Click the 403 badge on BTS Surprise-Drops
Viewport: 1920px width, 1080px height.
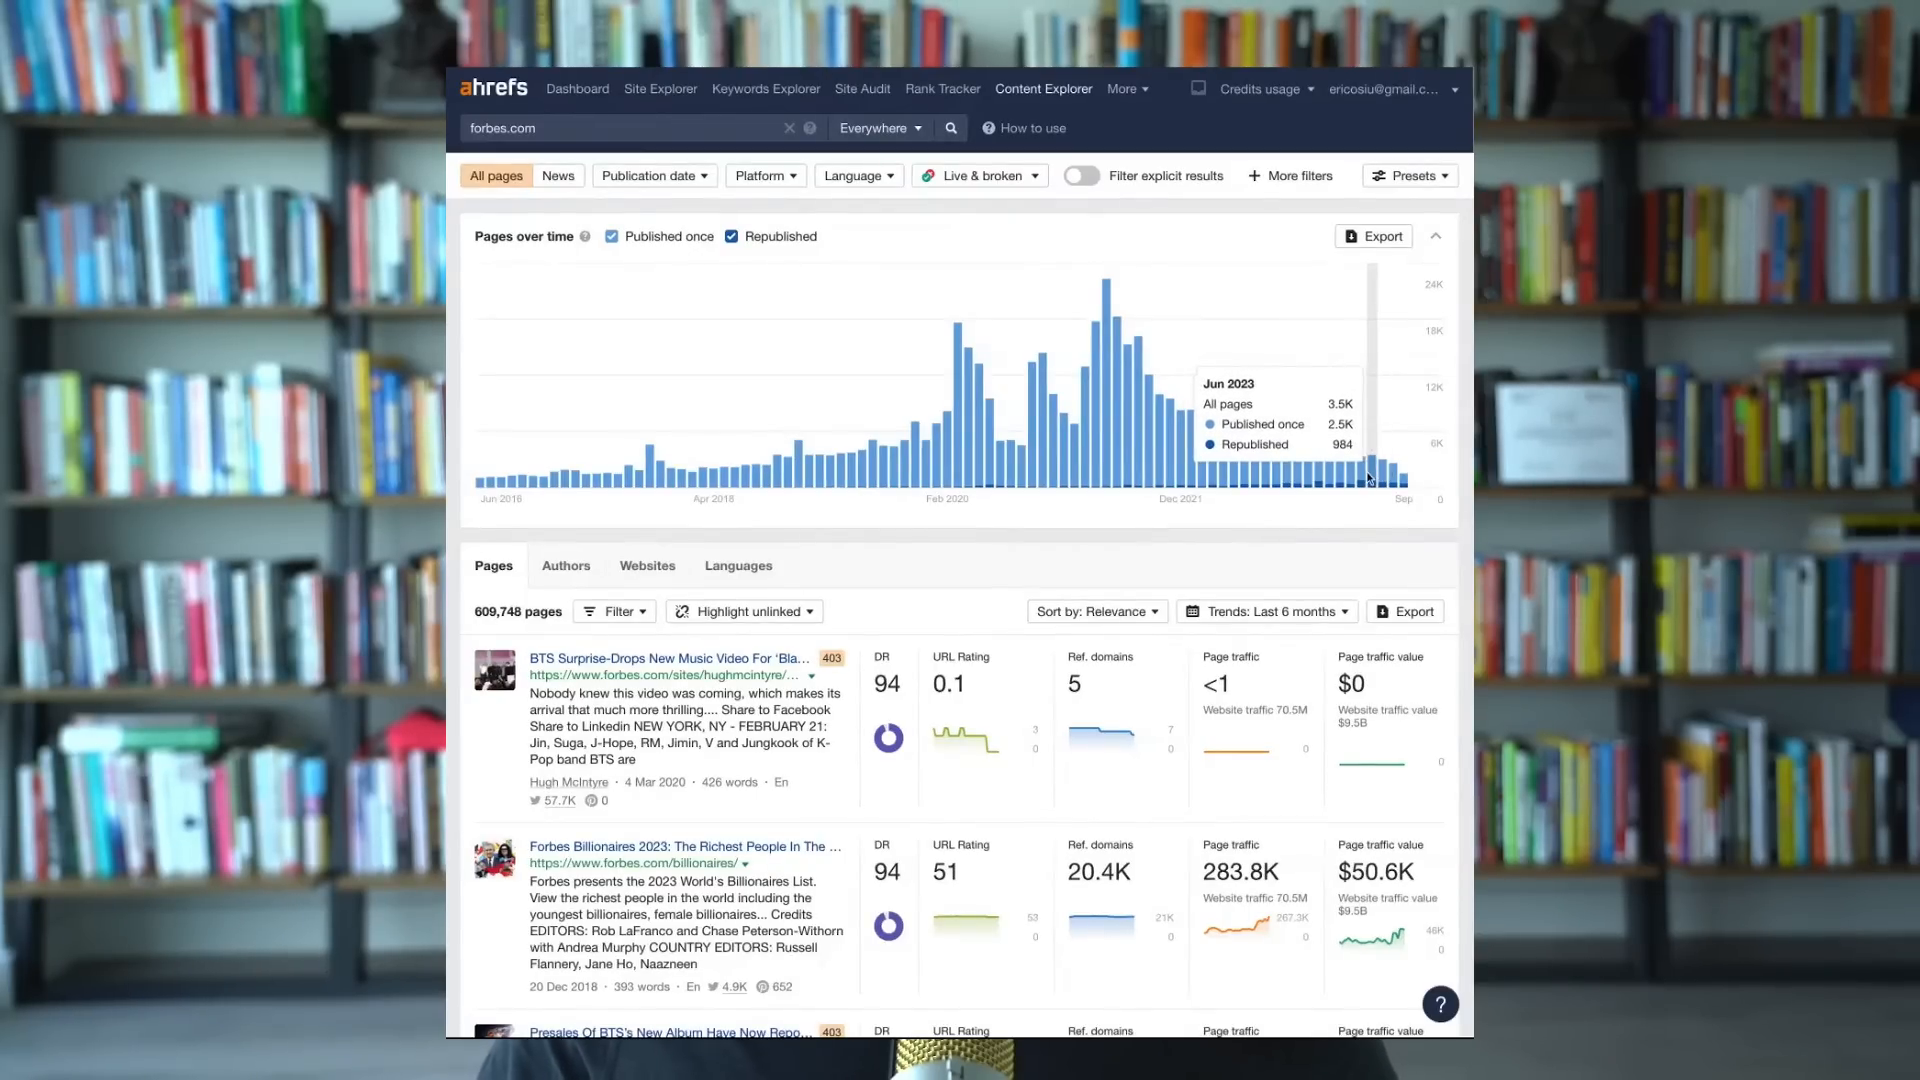tap(831, 658)
